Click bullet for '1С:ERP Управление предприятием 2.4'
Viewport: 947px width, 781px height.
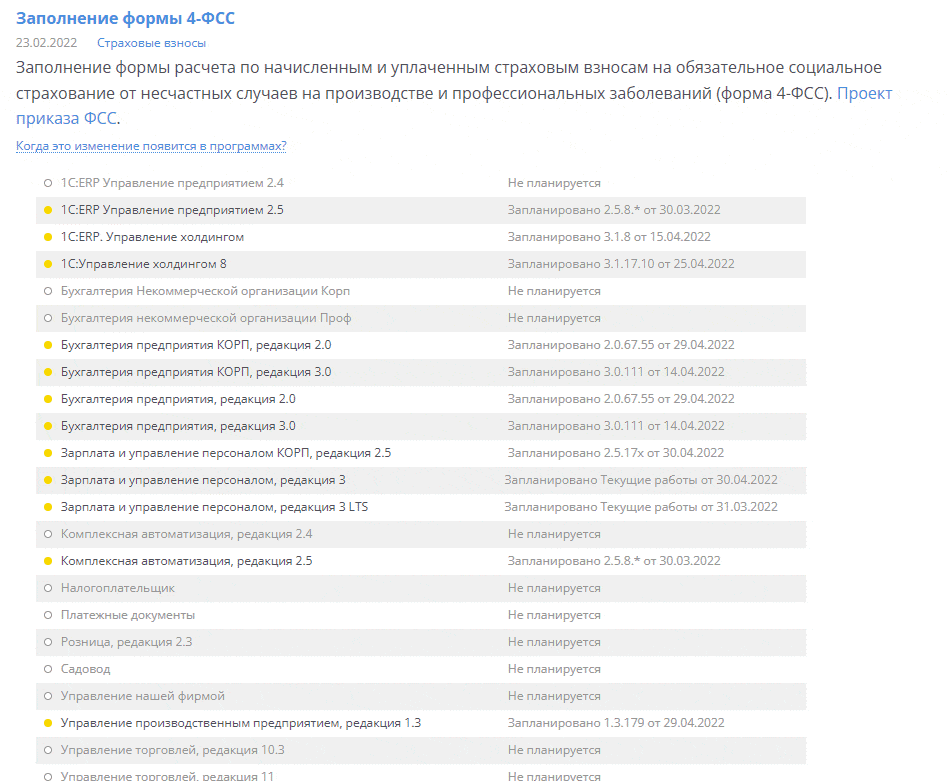click(48, 183)
